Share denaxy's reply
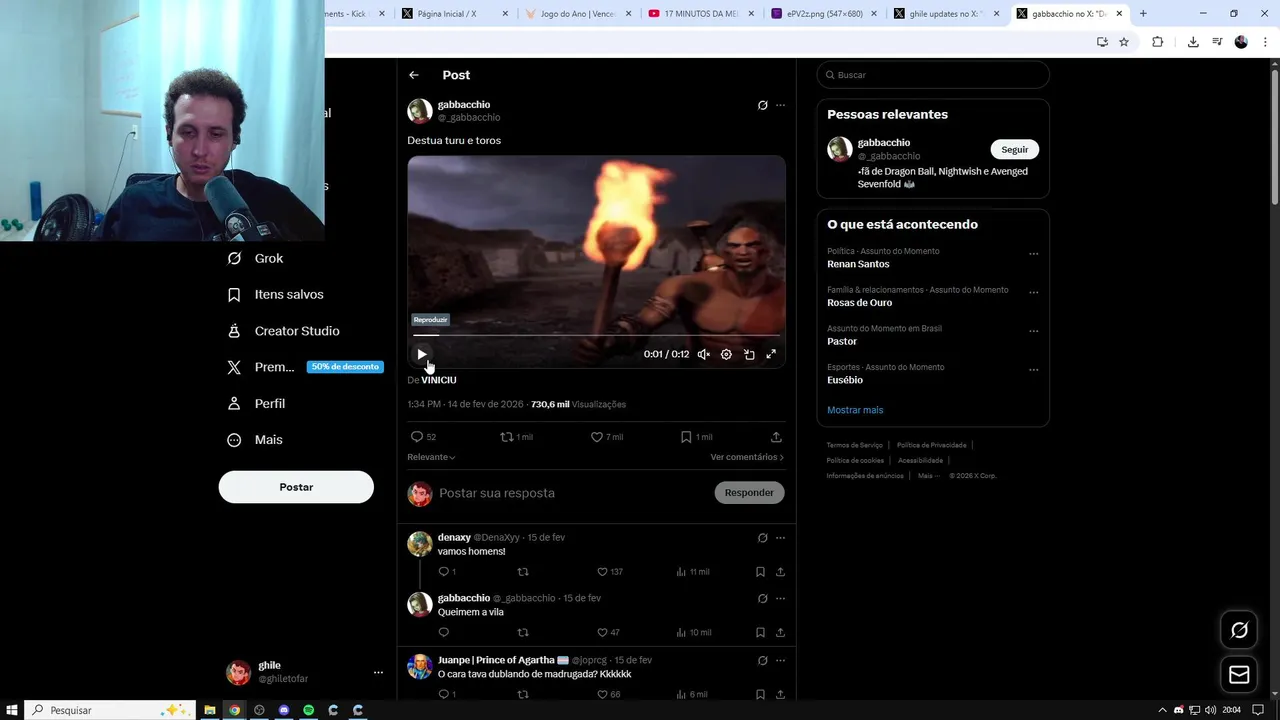 click(780, 572)
